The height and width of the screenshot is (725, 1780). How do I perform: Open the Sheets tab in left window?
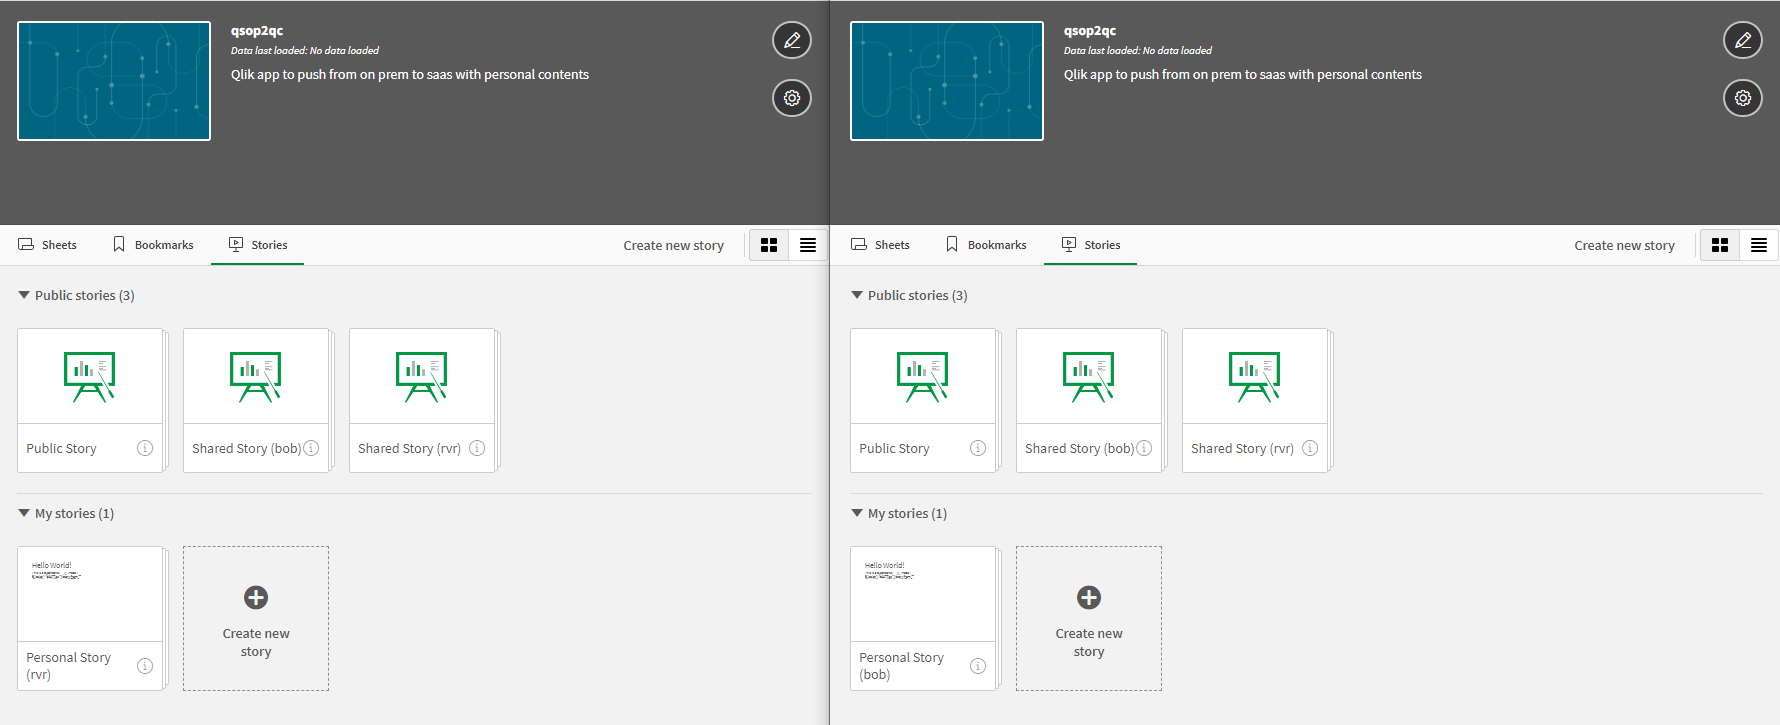pyautogui.click(x=47, y=245)
